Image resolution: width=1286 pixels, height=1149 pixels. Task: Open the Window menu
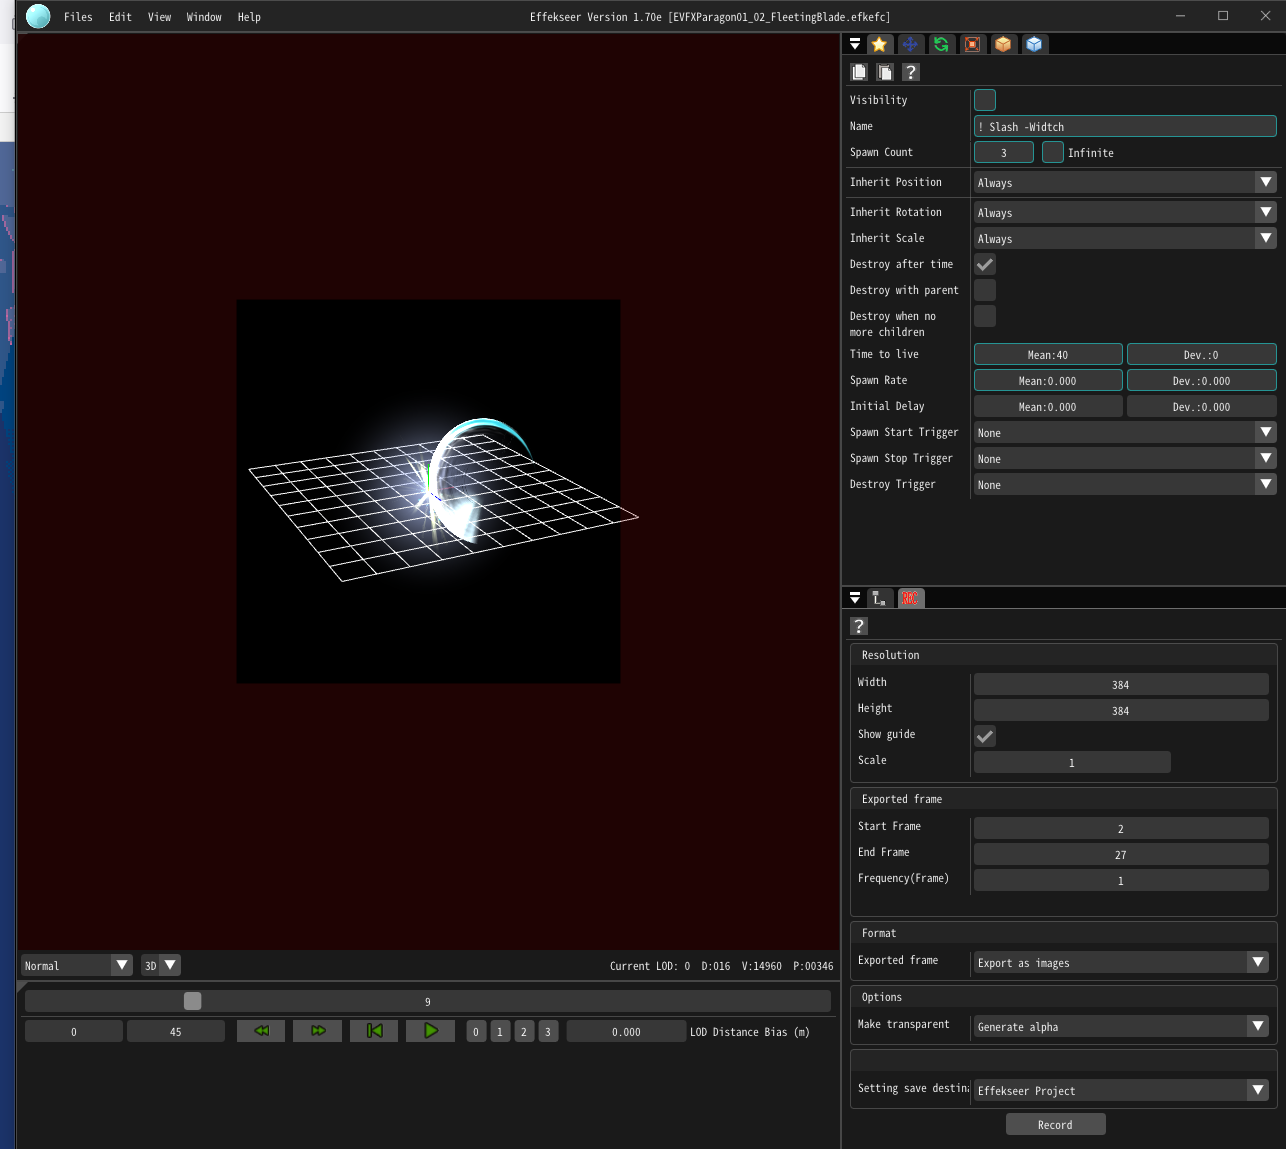coord(204,17)
